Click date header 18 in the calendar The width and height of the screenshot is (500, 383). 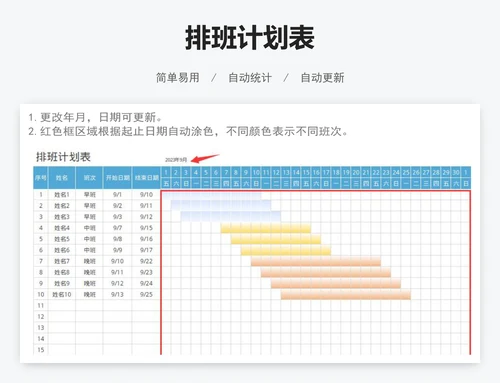pyautogui.click(x=336, y=172)
